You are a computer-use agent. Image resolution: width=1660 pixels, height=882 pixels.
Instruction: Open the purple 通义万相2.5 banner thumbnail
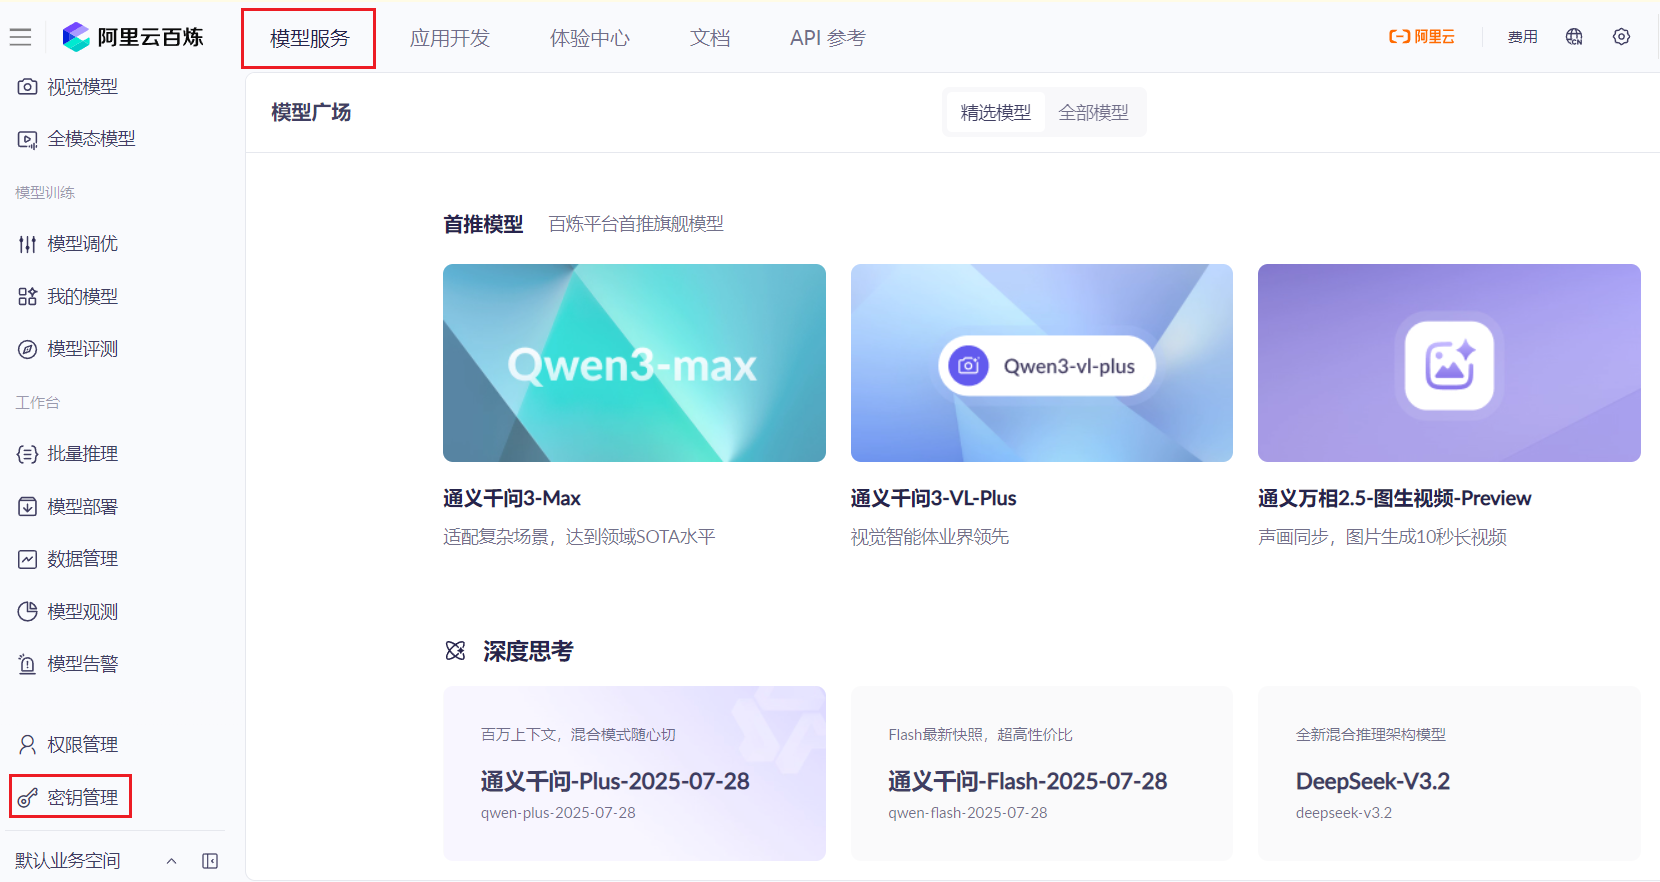tap(1449, 363)
